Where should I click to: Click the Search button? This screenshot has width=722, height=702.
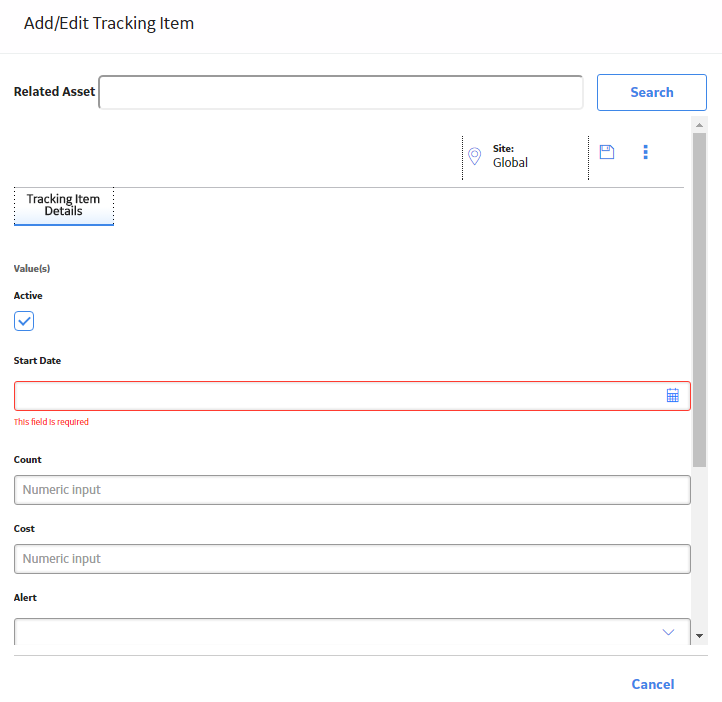(652, 92)
